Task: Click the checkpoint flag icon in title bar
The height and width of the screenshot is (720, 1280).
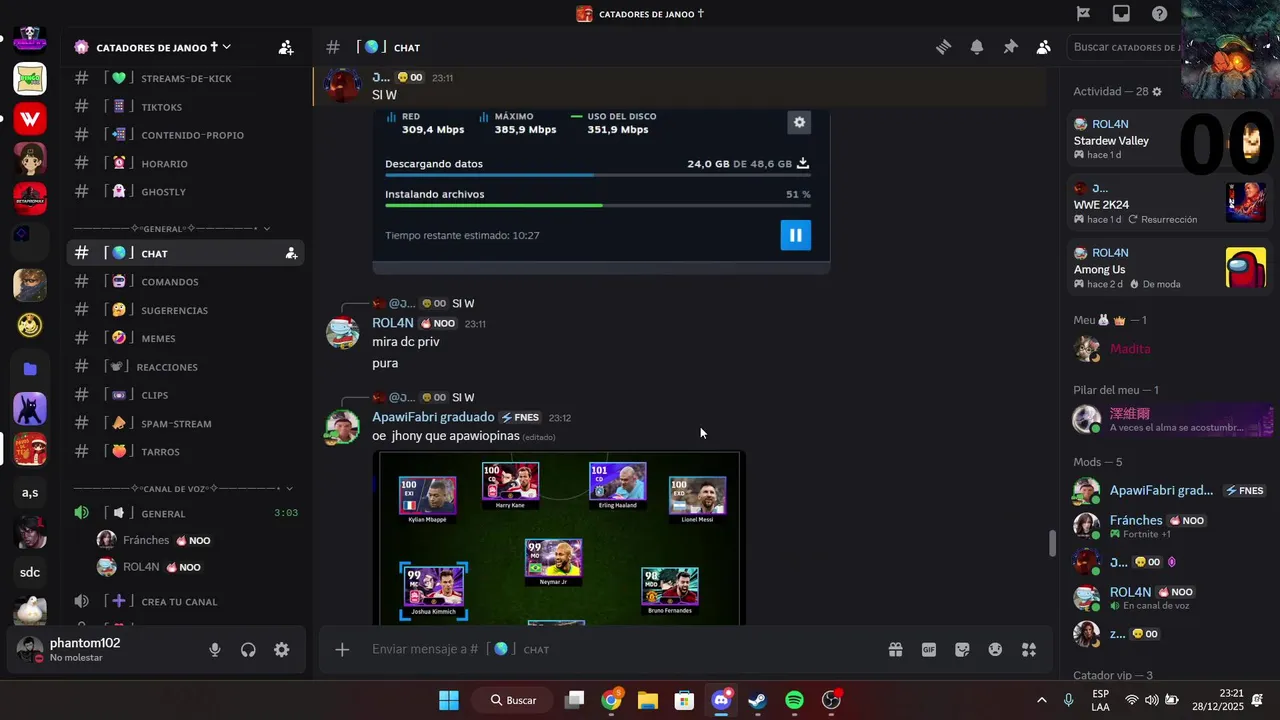Action: pos(1083,13)
